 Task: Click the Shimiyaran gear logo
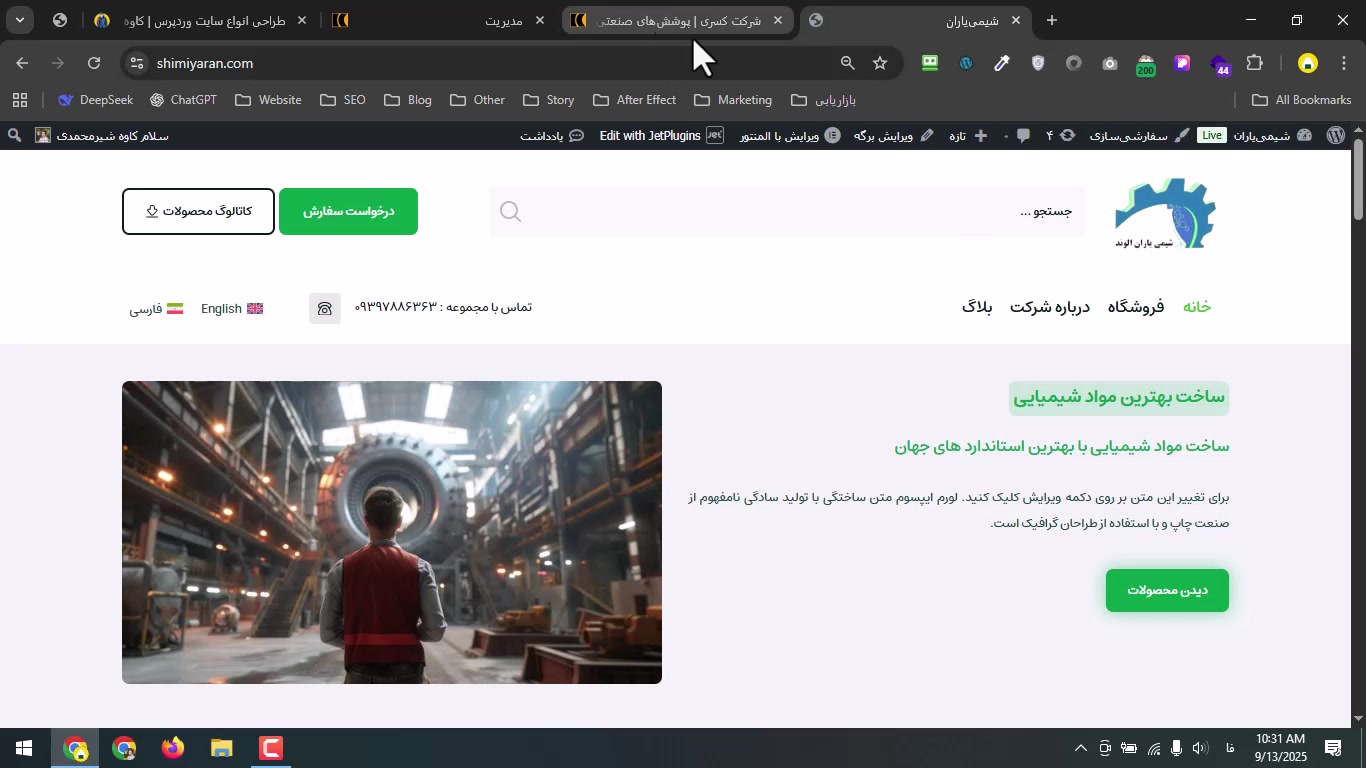[x=1165, y=213]
